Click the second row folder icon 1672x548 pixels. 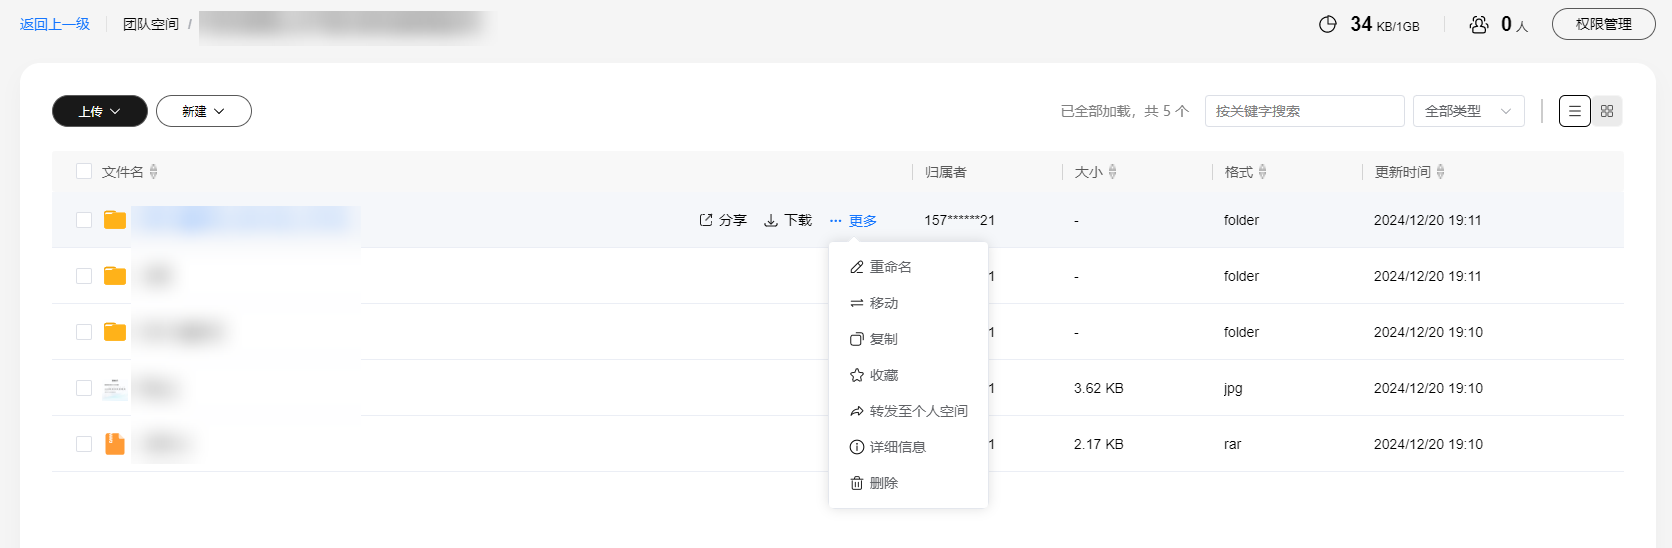[x=115, y=276]
